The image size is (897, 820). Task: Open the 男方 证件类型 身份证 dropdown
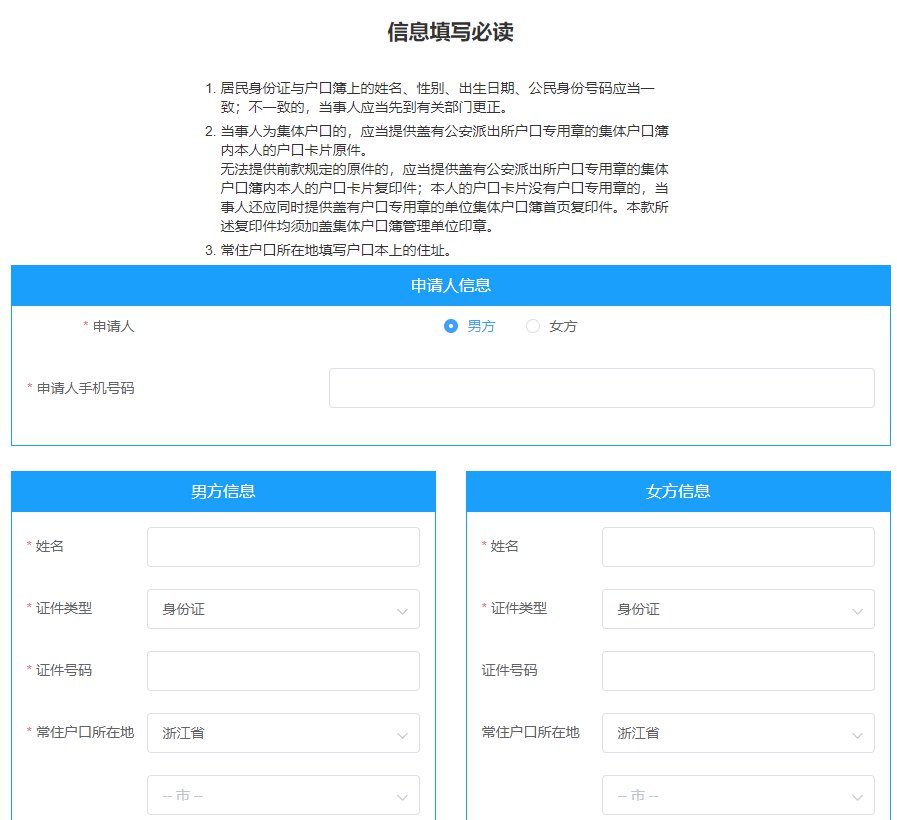tap(283, 609)
